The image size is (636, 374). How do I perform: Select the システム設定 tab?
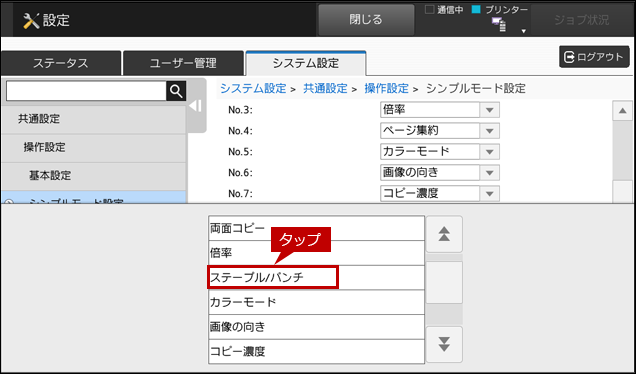[x=306, y=63]
